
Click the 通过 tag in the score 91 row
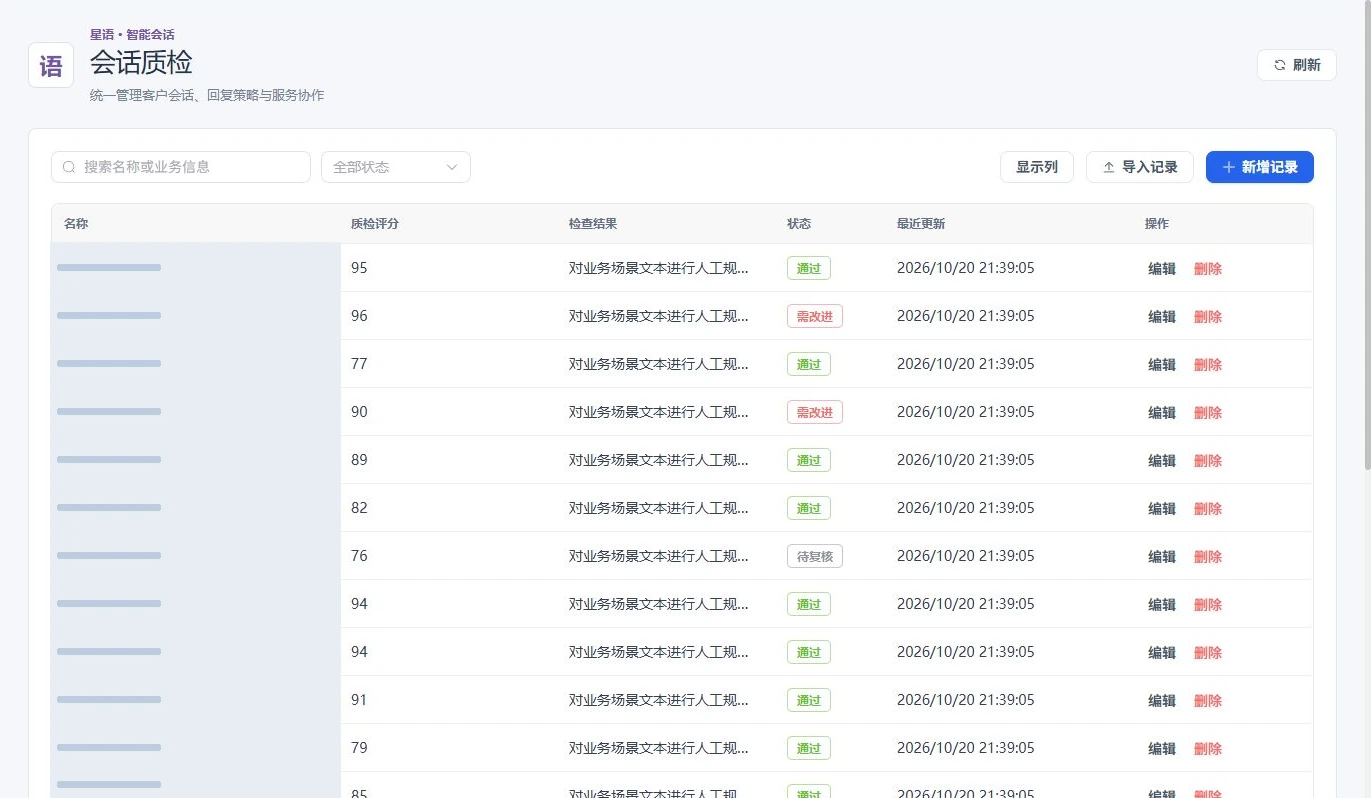tap(809, 700)
